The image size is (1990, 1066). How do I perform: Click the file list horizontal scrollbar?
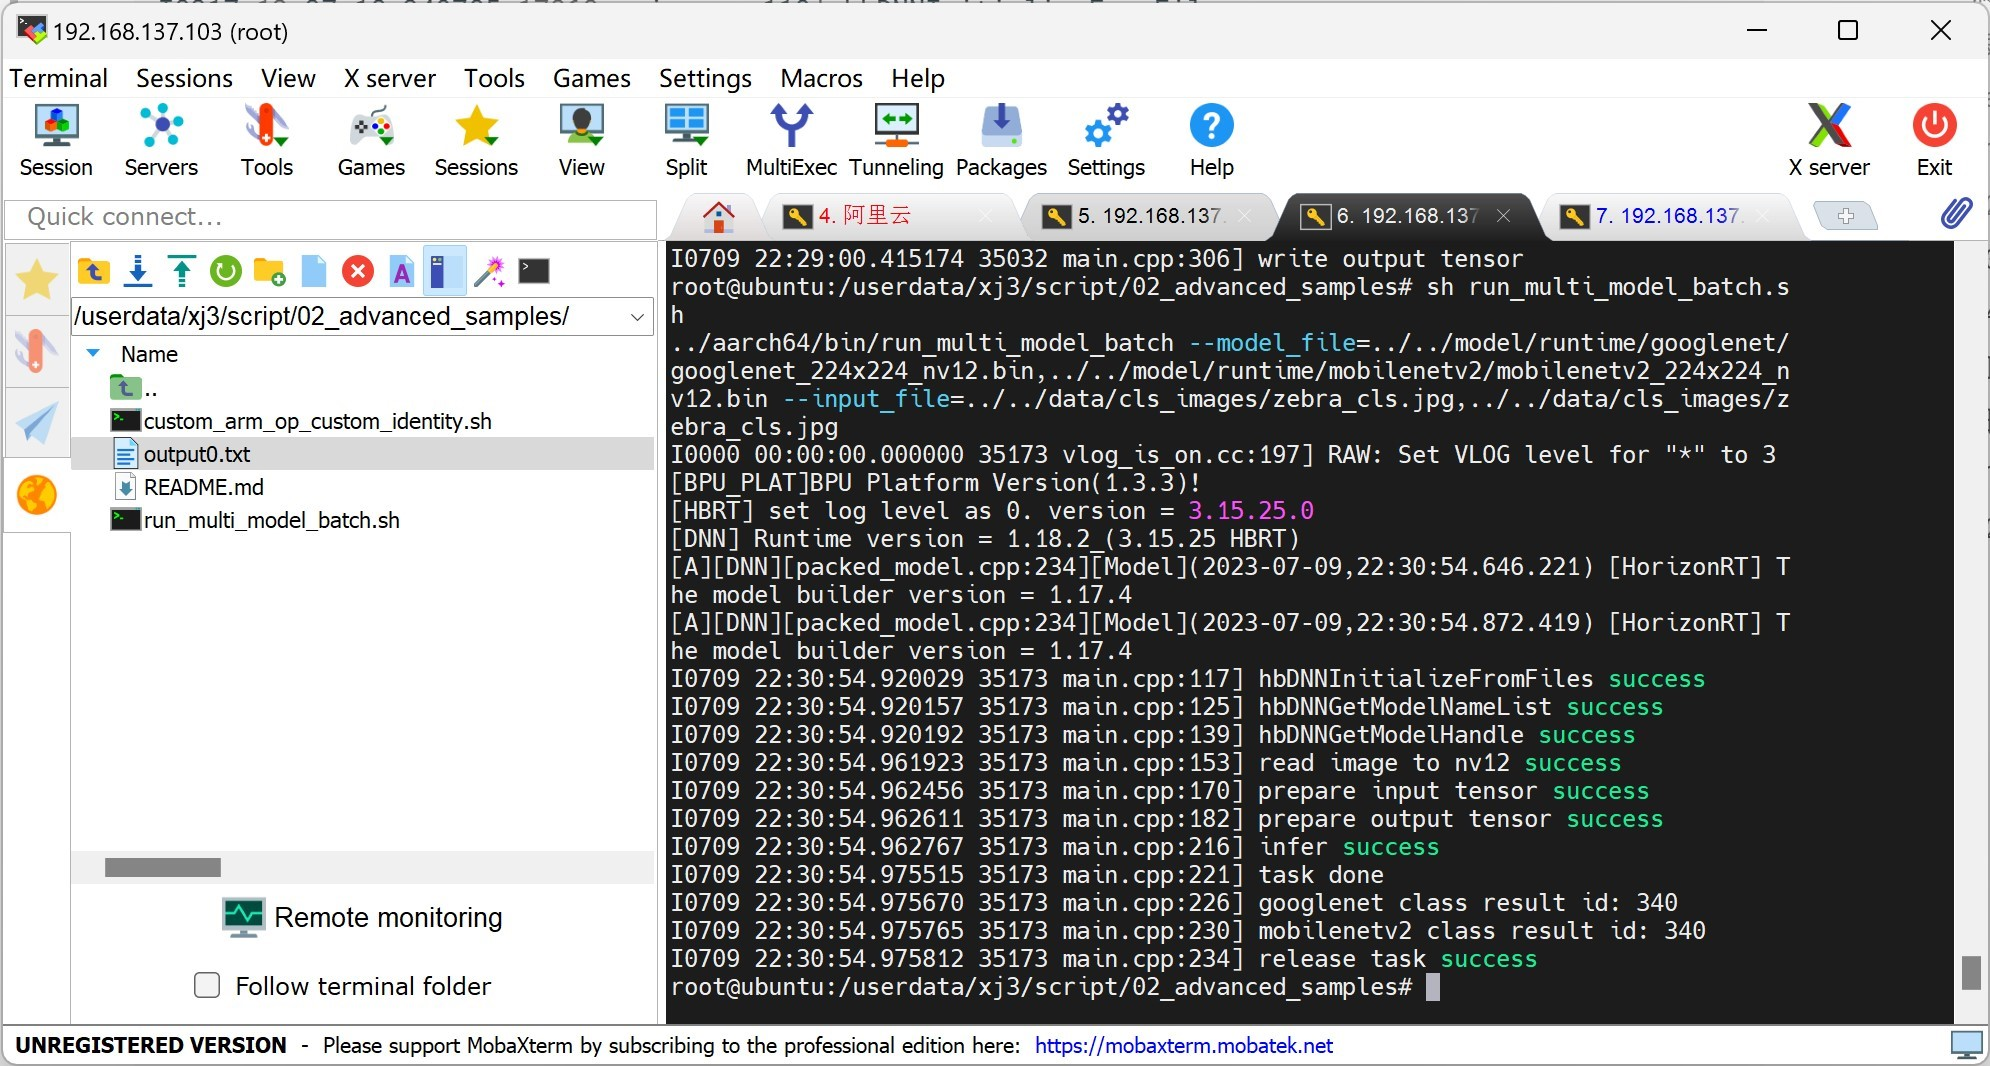point(163,867)
